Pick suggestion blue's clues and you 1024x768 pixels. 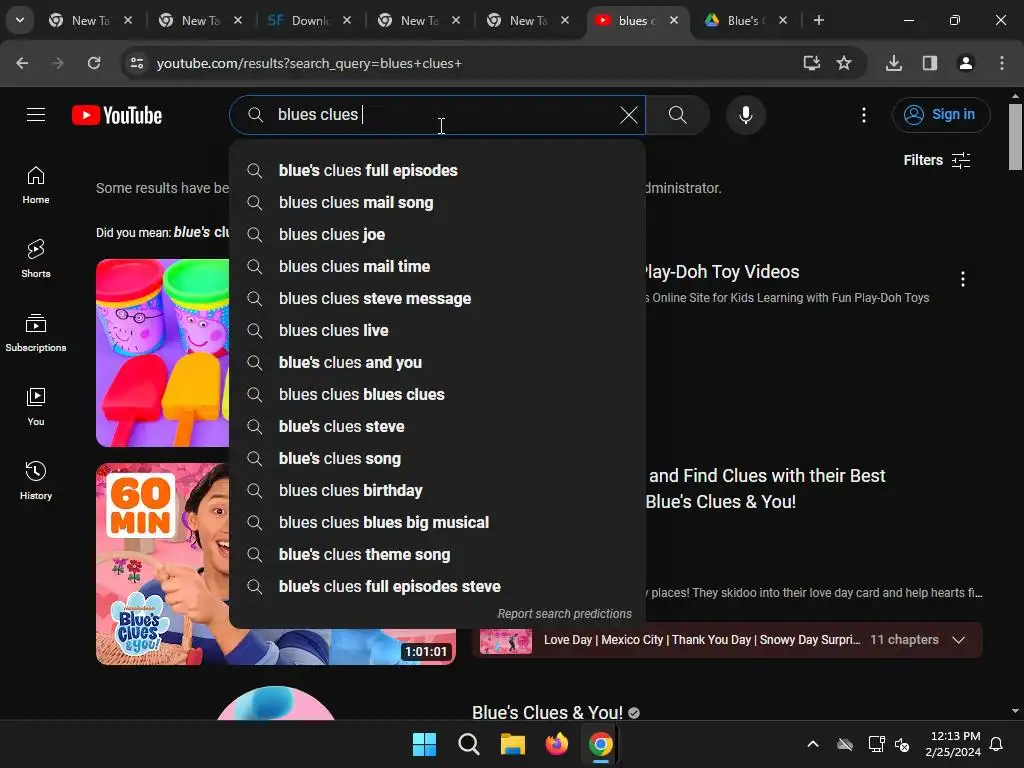[437, 362]
